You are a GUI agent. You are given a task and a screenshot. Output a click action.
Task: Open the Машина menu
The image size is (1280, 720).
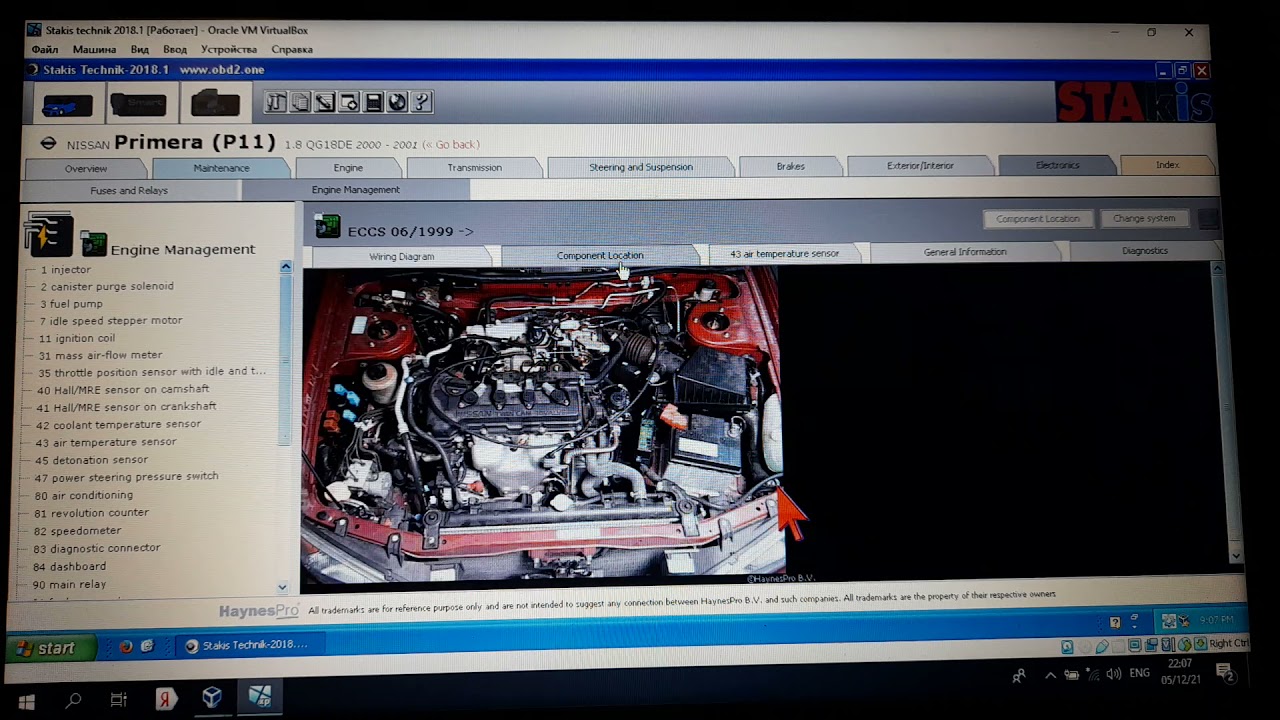coord(94,49)
